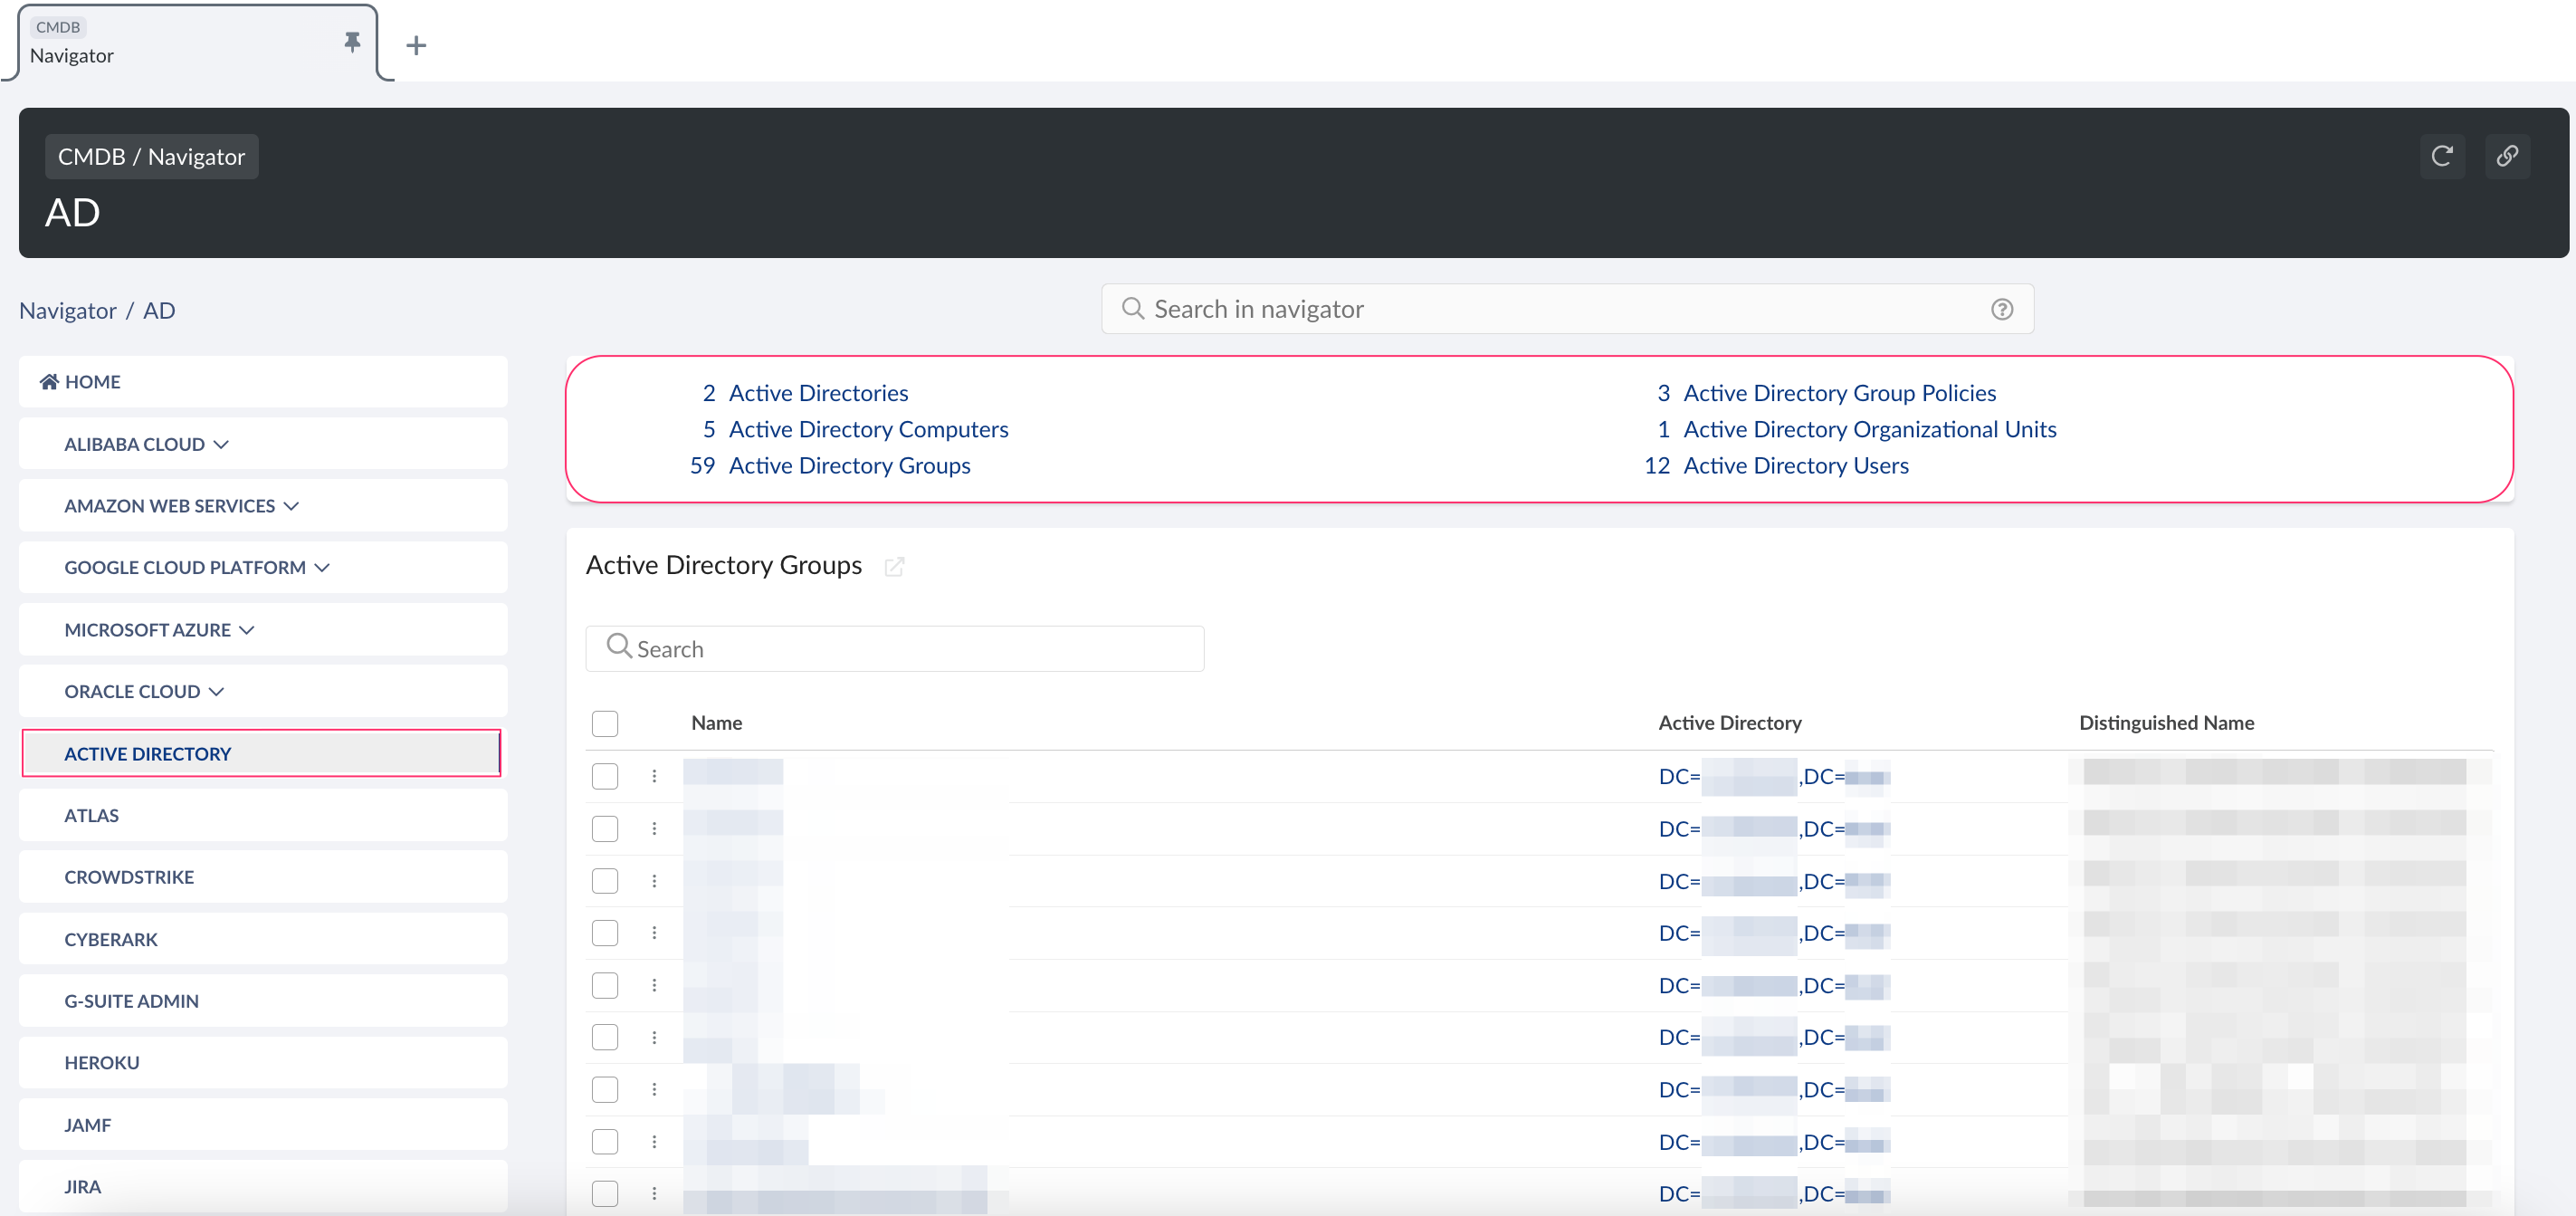Open the Active Directory Group Policies link
This screenshot has width=2576, height=1216.
coord(1839,393)
